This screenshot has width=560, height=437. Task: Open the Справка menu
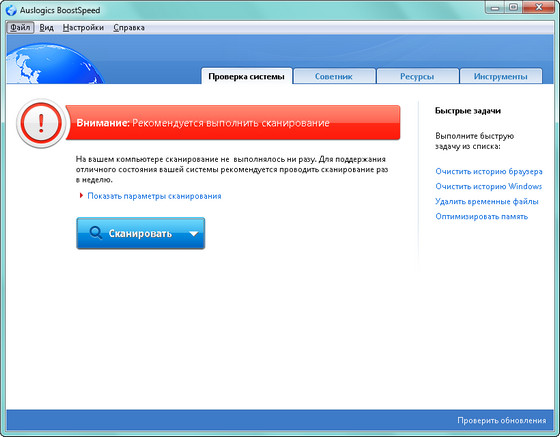pos(129,27)
